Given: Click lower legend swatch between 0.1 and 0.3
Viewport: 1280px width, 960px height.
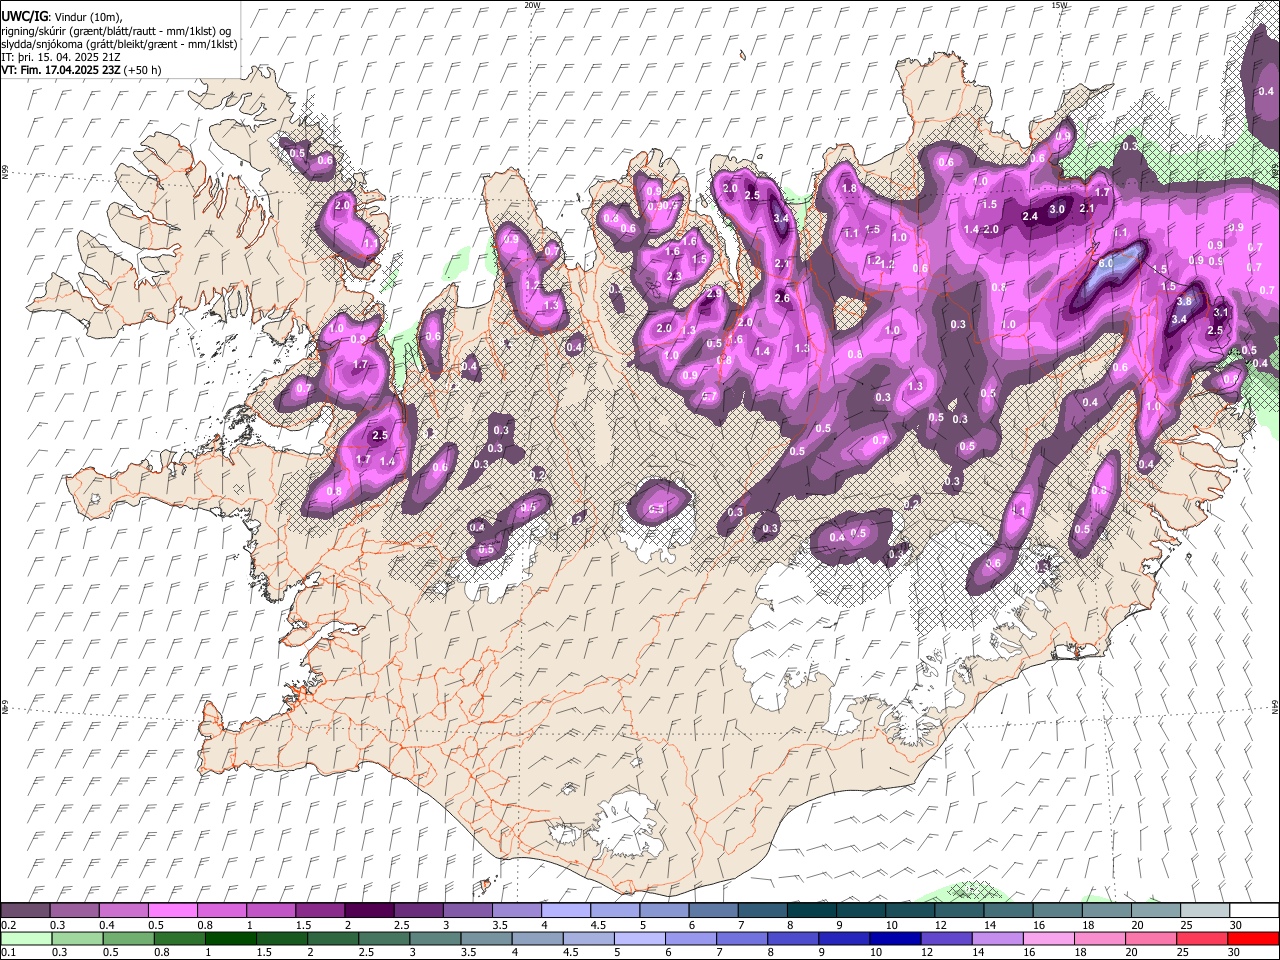Looking at the screenshot, I should 25,939.
